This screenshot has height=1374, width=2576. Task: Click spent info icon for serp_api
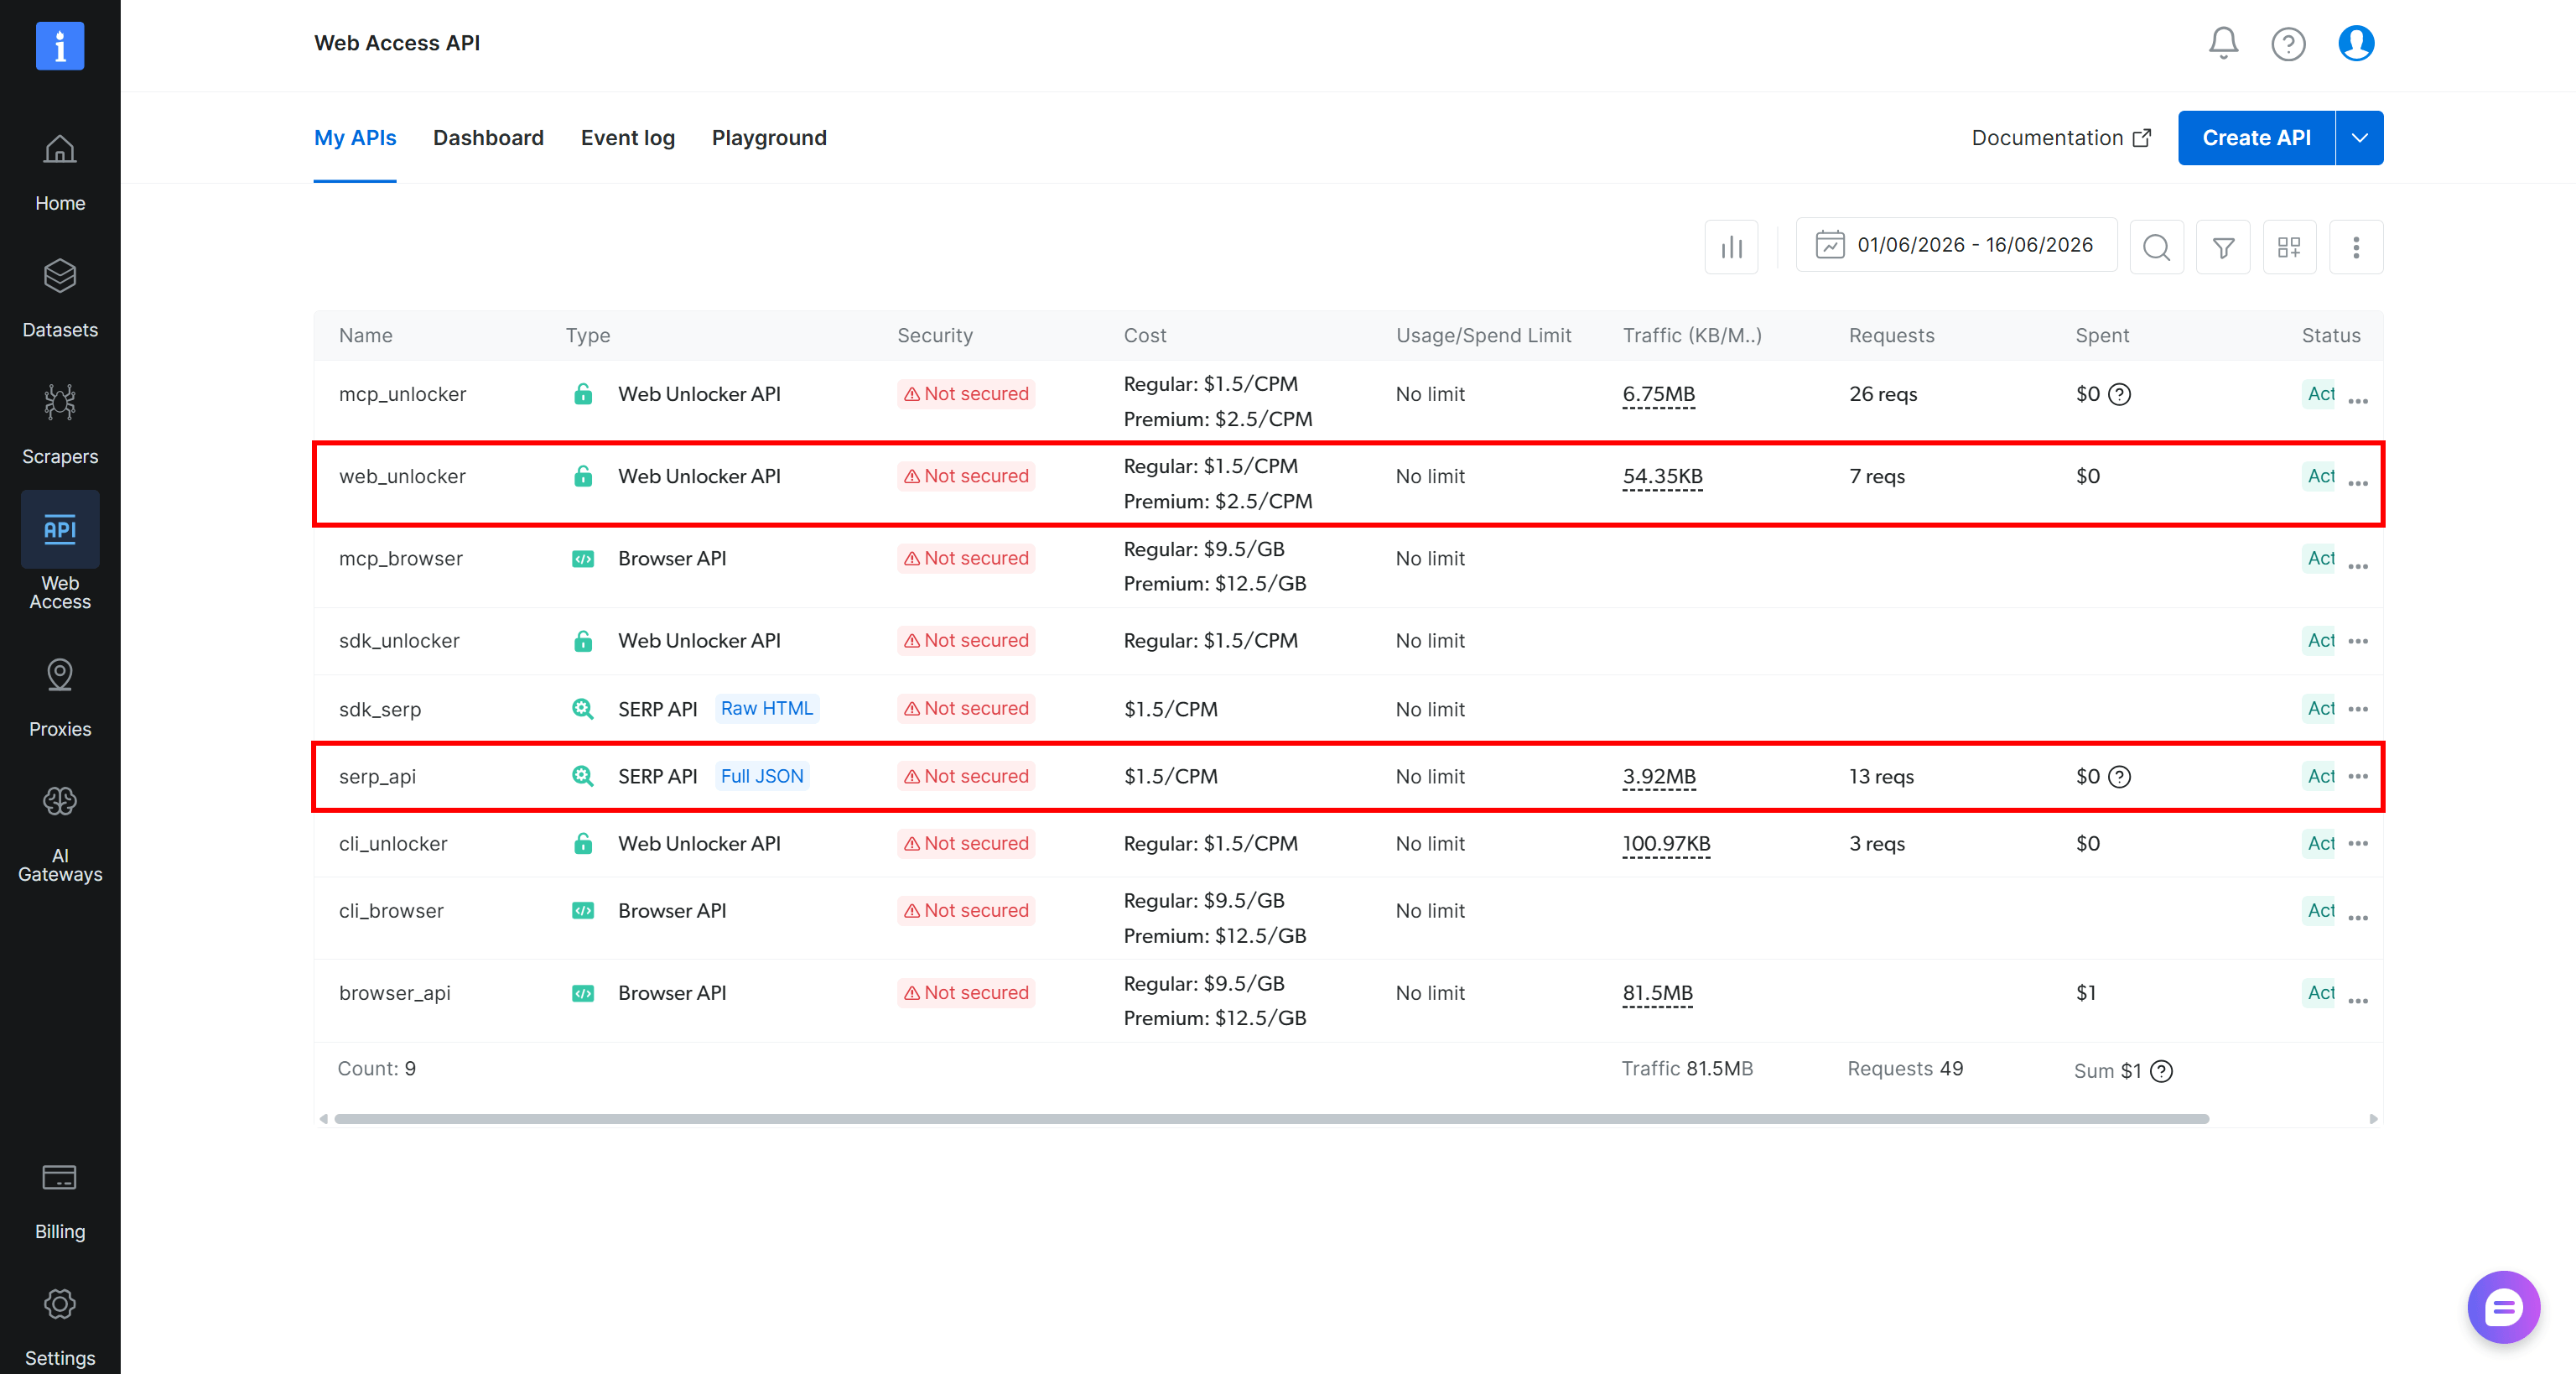point(2119,776)
